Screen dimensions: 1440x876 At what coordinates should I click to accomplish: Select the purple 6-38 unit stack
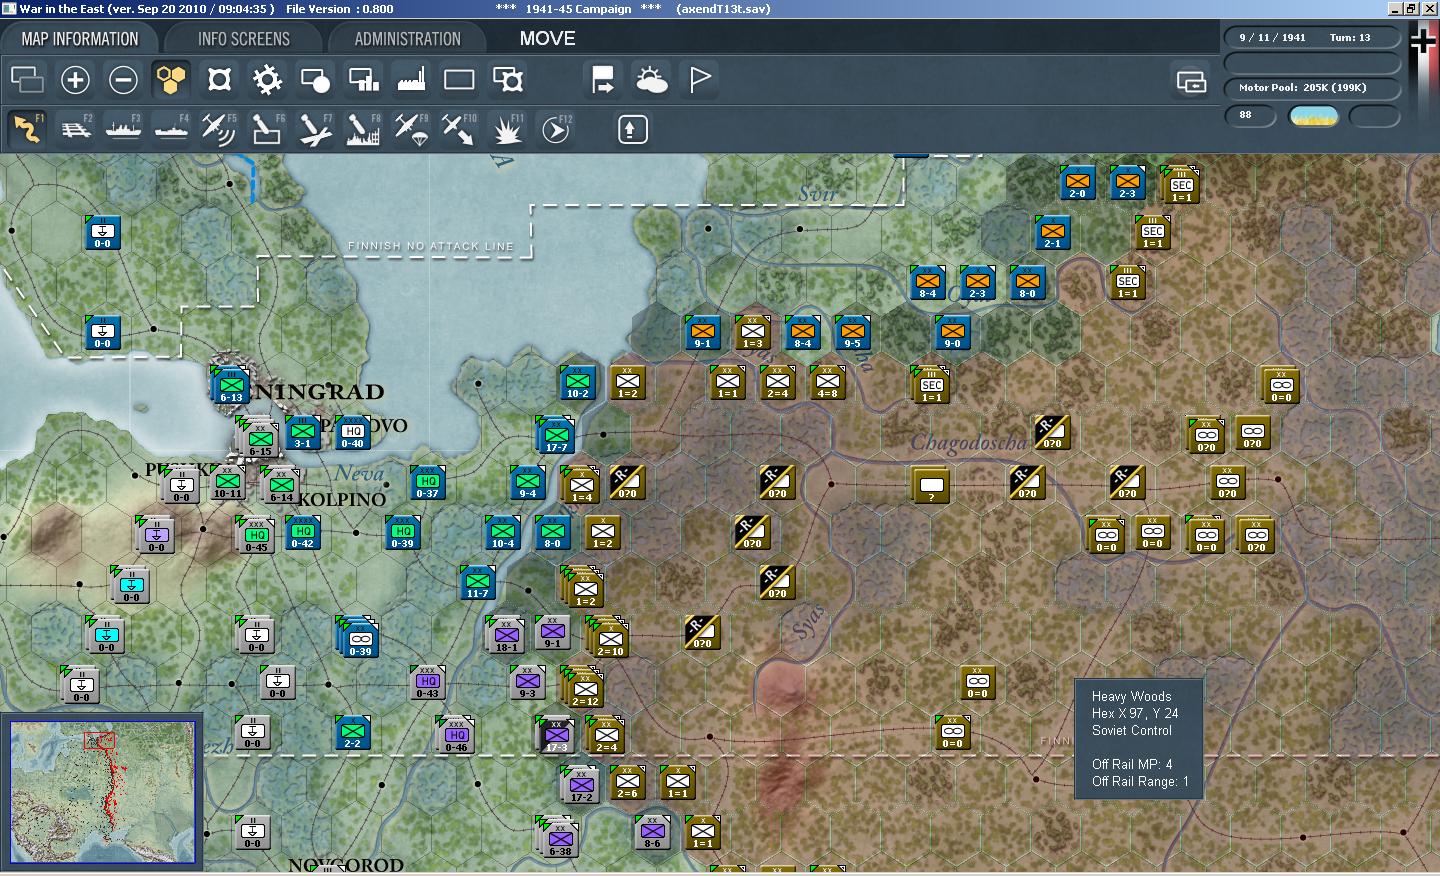coord(558,838)
